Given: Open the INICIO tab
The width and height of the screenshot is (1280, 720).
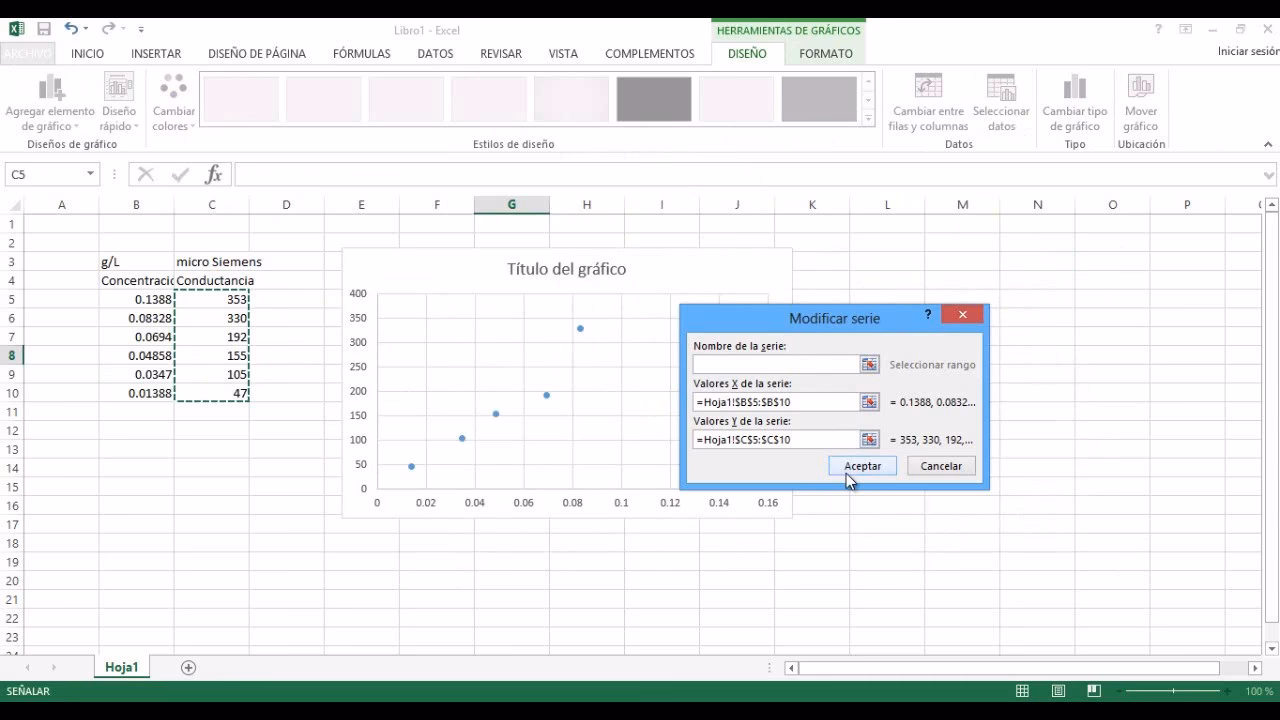Looking at the screenshot, I should pos(87,54).
